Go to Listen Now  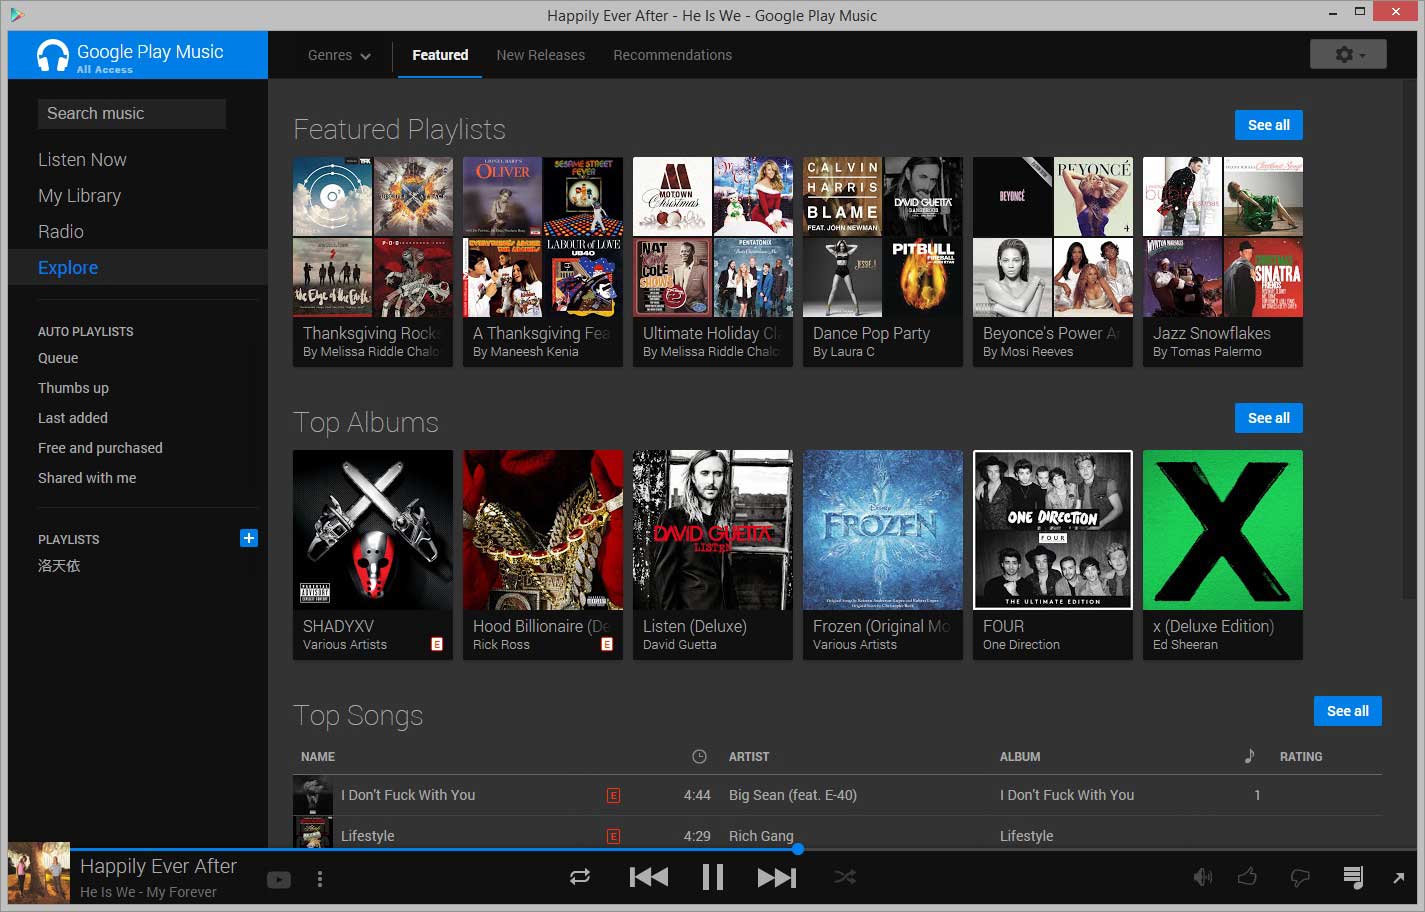pos(82,160)
